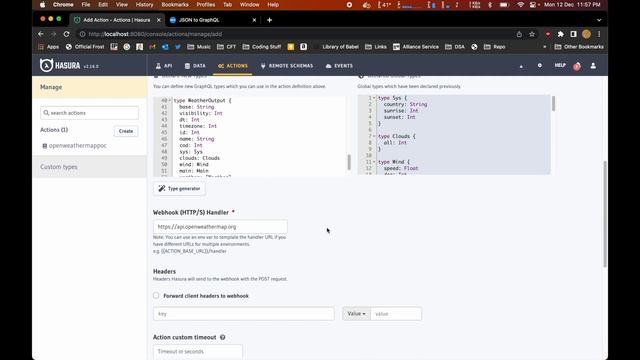Open the Help menu in Hasura
Viewport: 640px width, 360px height.
click(560, 65)
